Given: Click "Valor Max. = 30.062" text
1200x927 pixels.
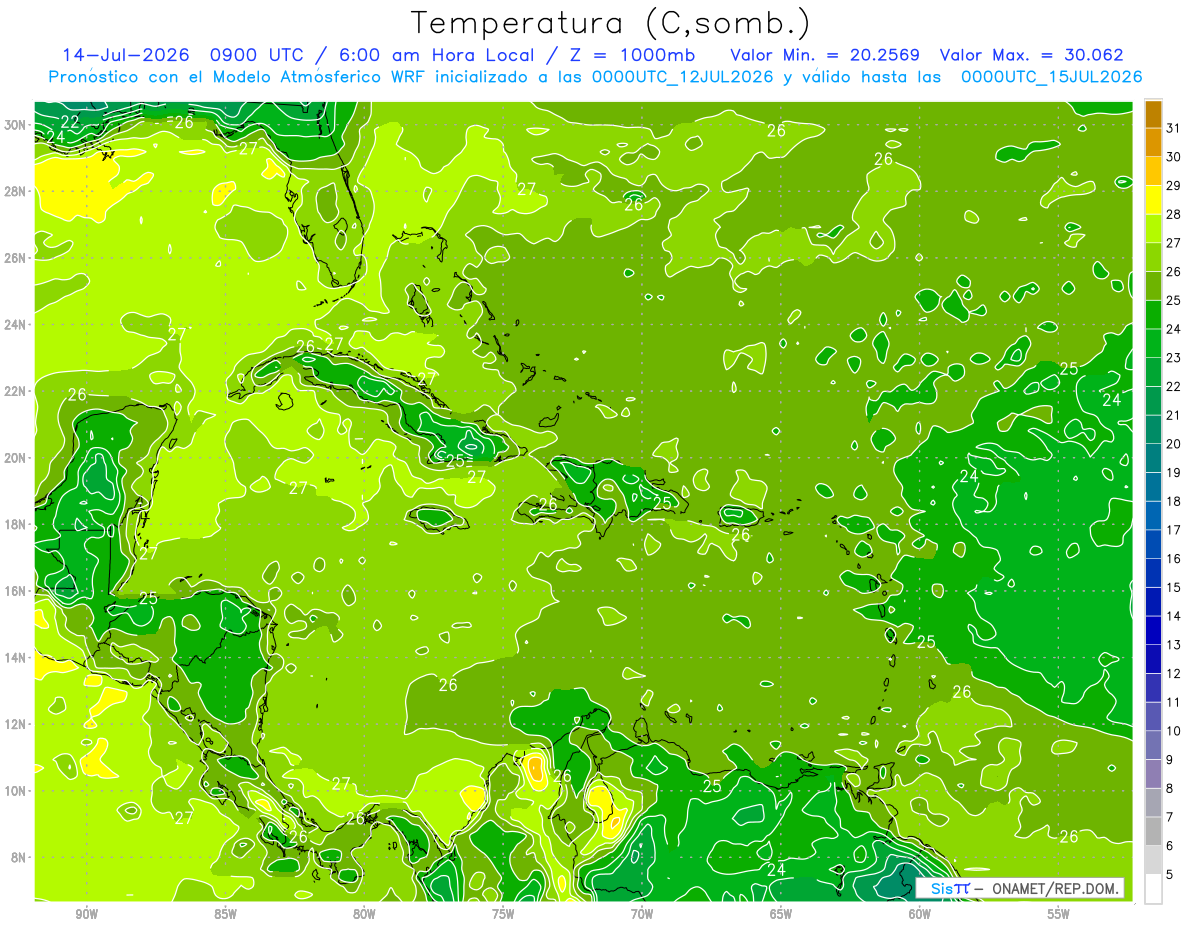Looking at the screenshot, I should pyautogui.click(x=1032, y=55).
